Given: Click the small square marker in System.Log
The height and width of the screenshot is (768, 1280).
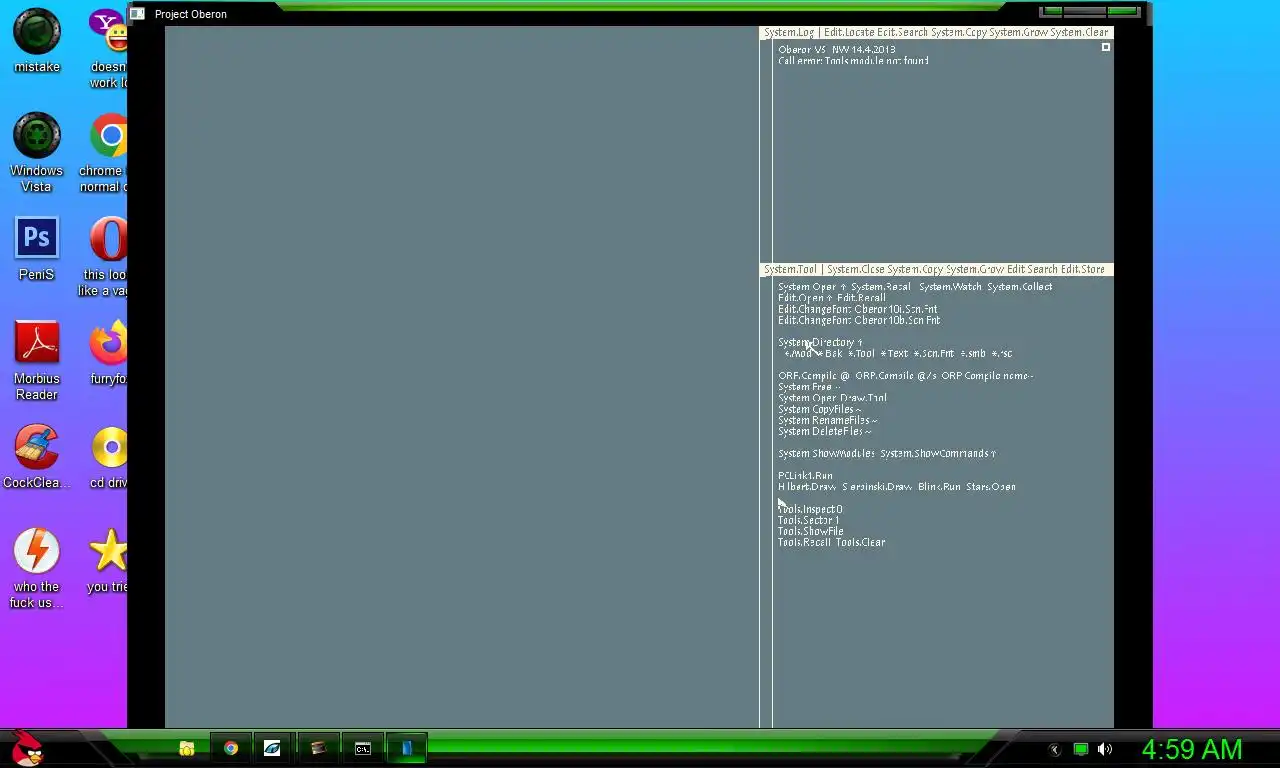Looking at the screenshot, I should pyautogui.click(x=1105, y=47).
